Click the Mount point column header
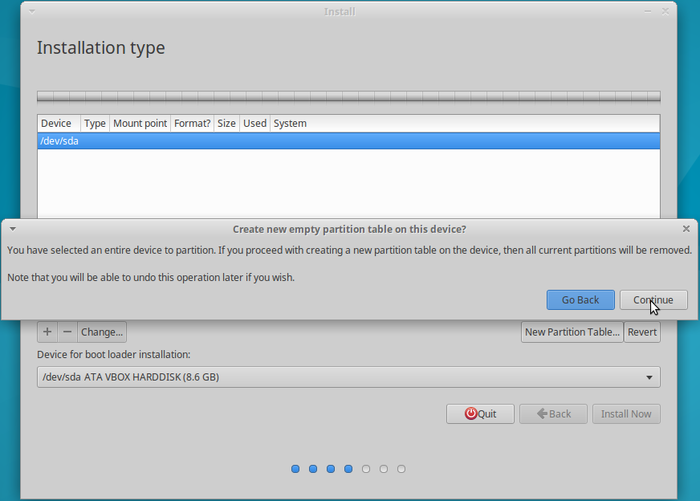 tap(140, 123)
